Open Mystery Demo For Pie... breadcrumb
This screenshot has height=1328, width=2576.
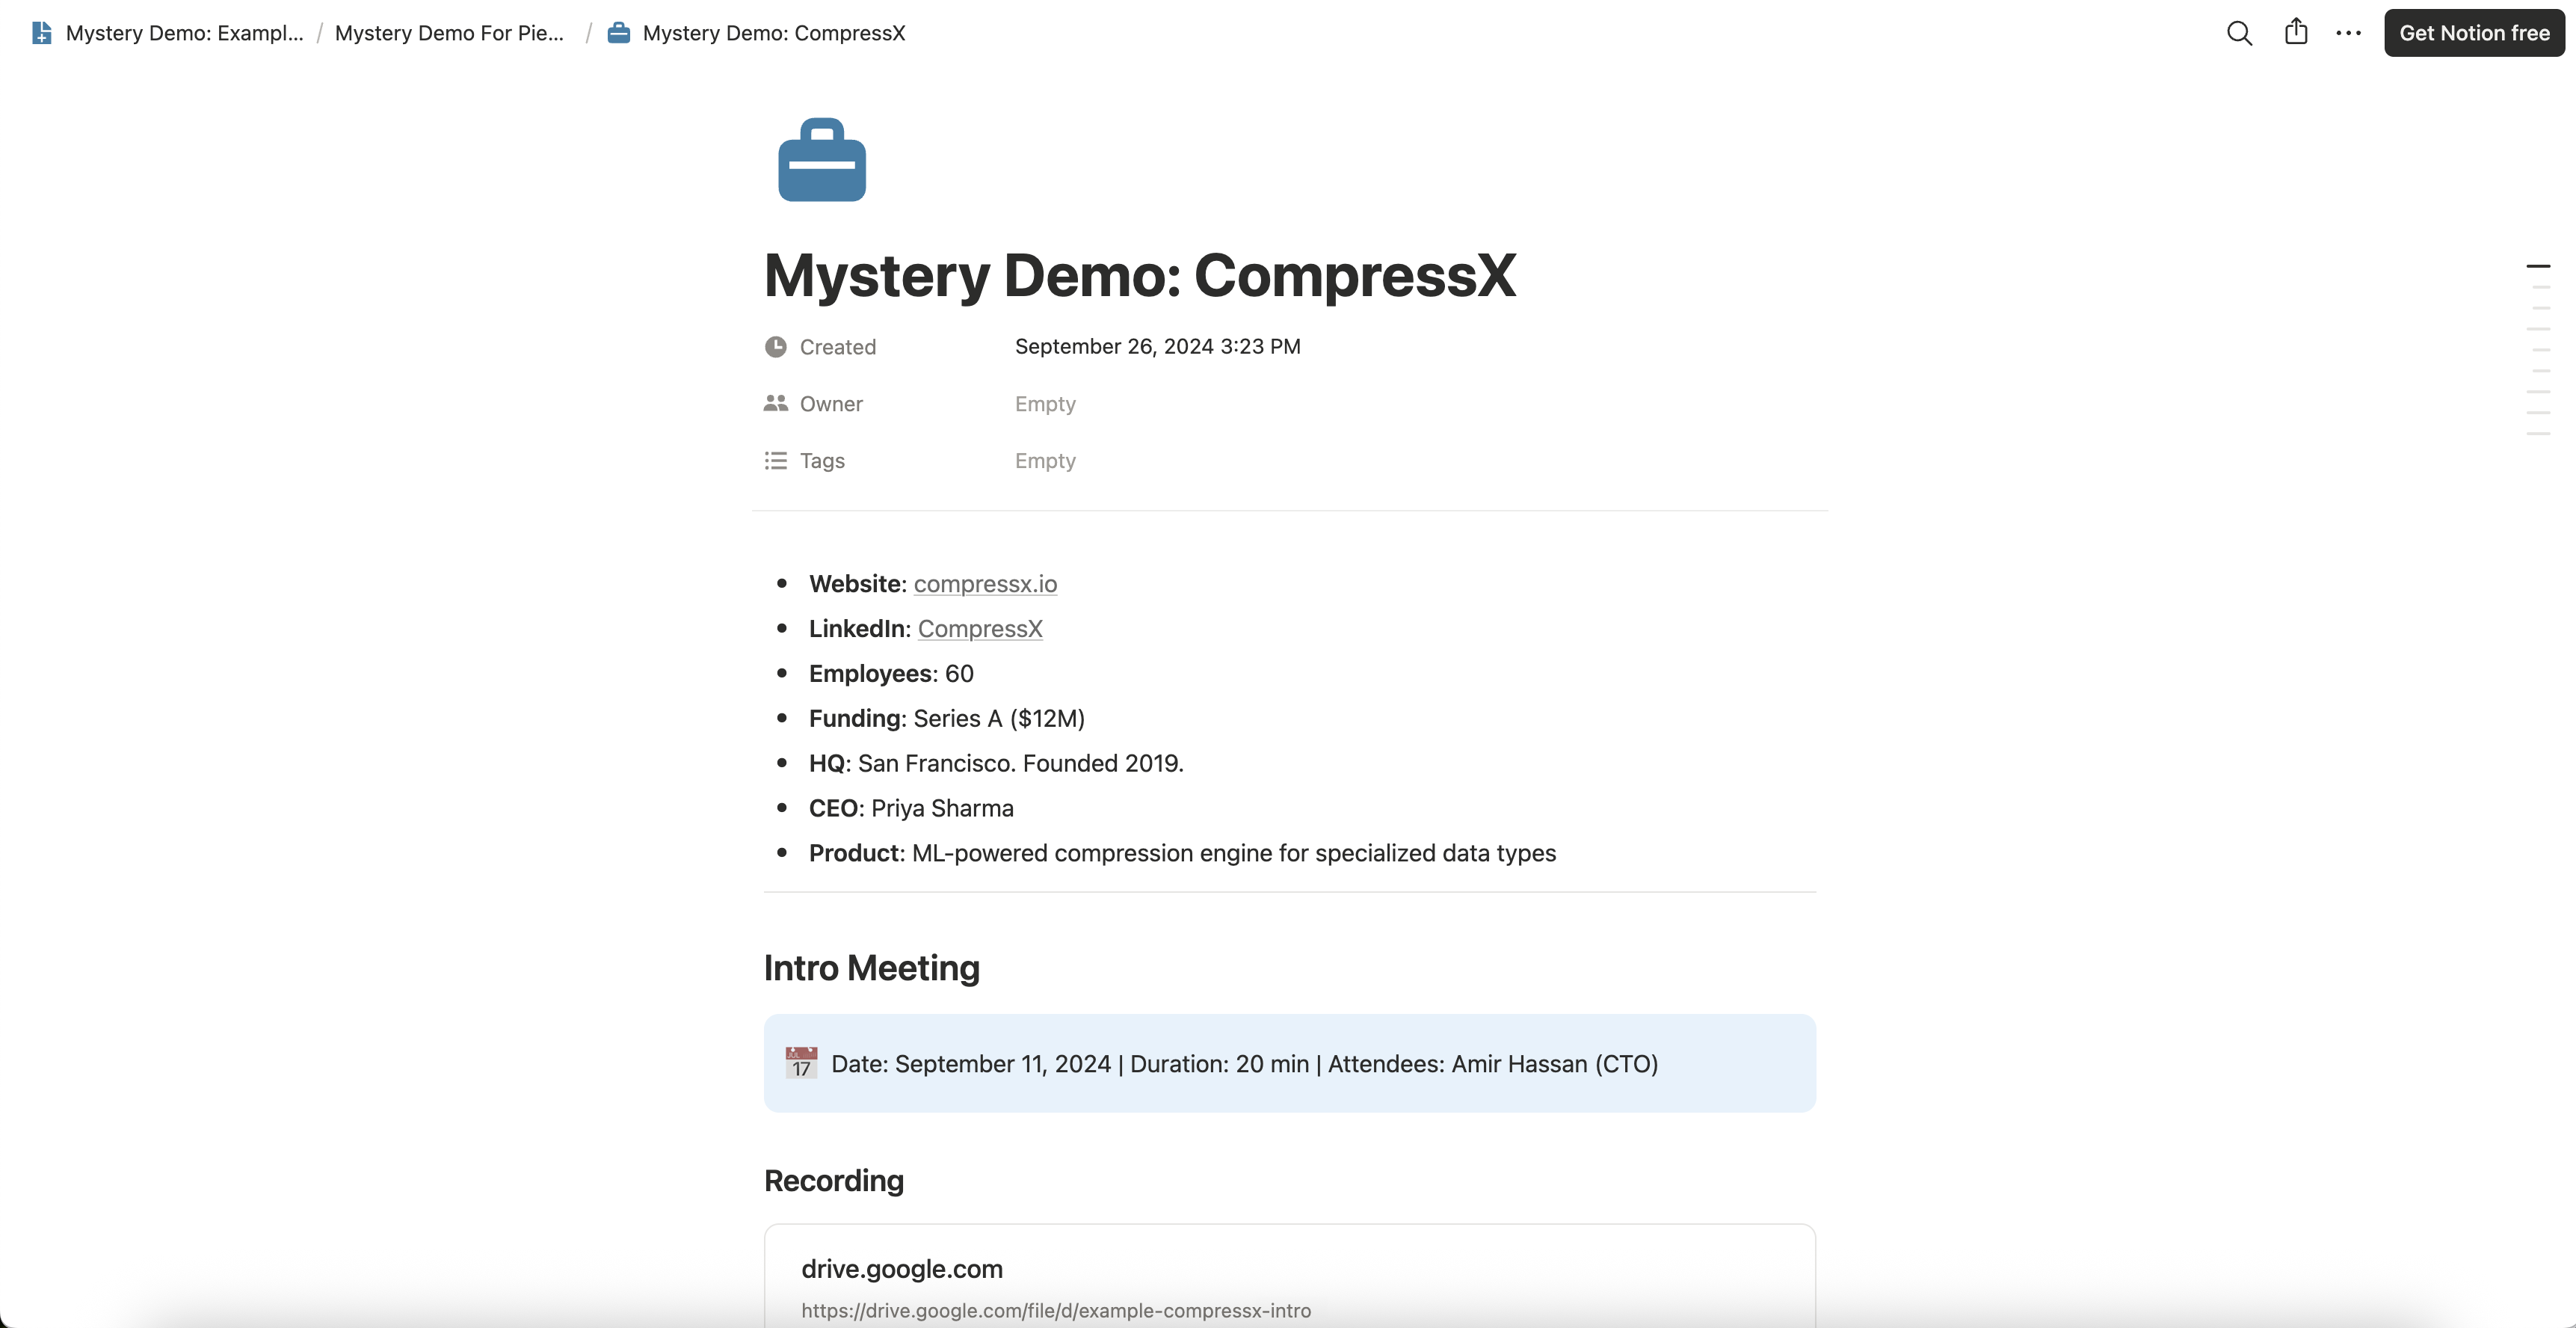point(449,33)
